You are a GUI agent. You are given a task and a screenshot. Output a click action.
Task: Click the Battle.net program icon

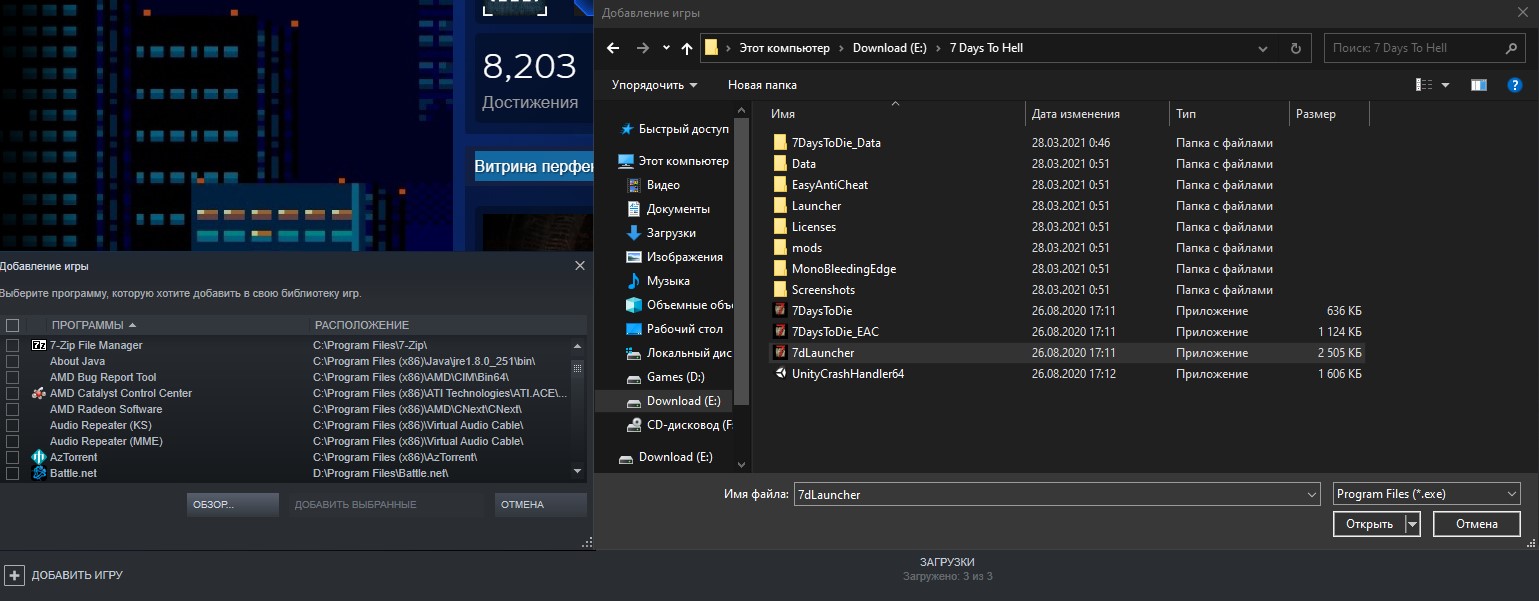40,473
